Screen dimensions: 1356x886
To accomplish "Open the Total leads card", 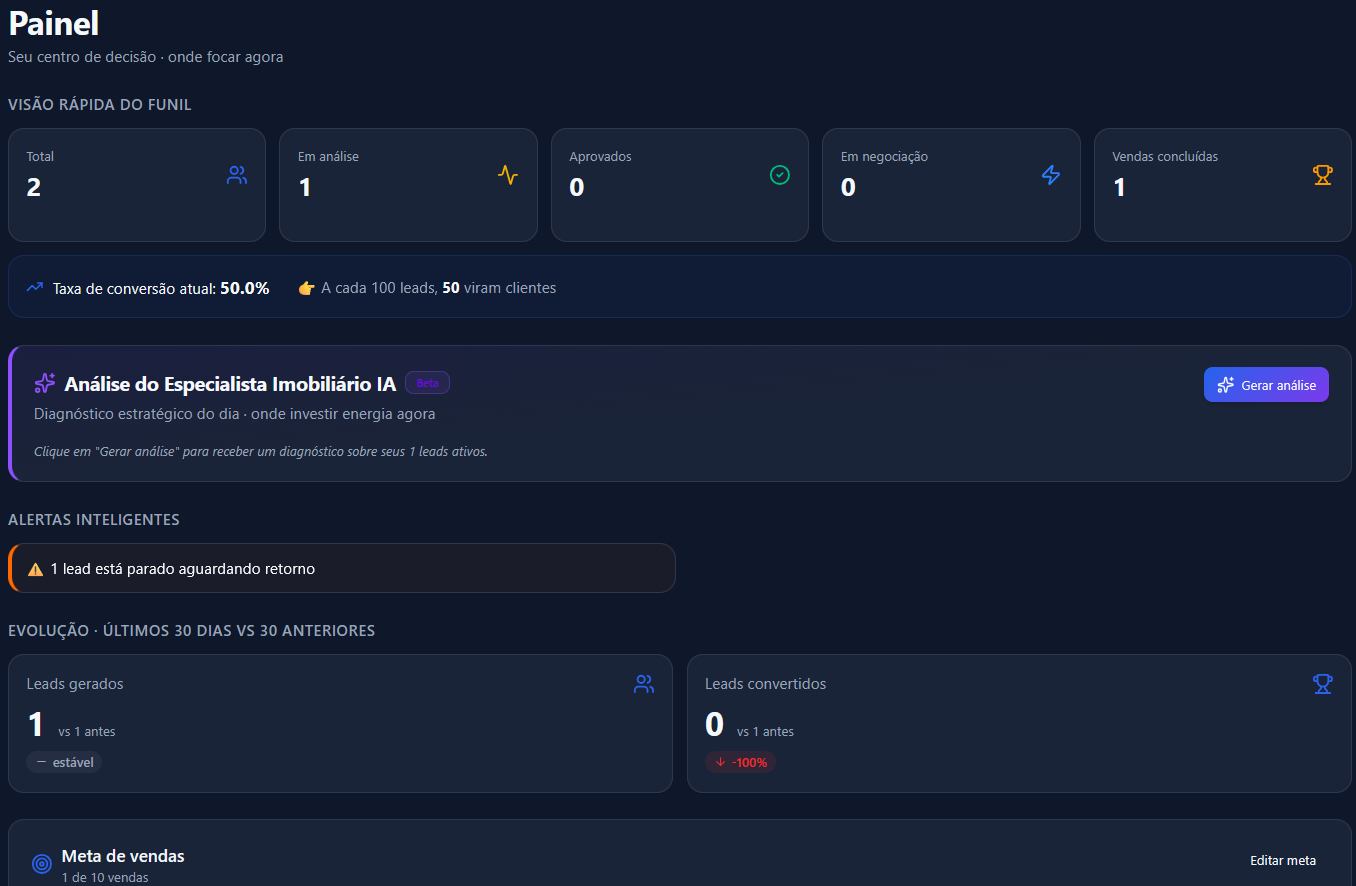I will 137,185.
